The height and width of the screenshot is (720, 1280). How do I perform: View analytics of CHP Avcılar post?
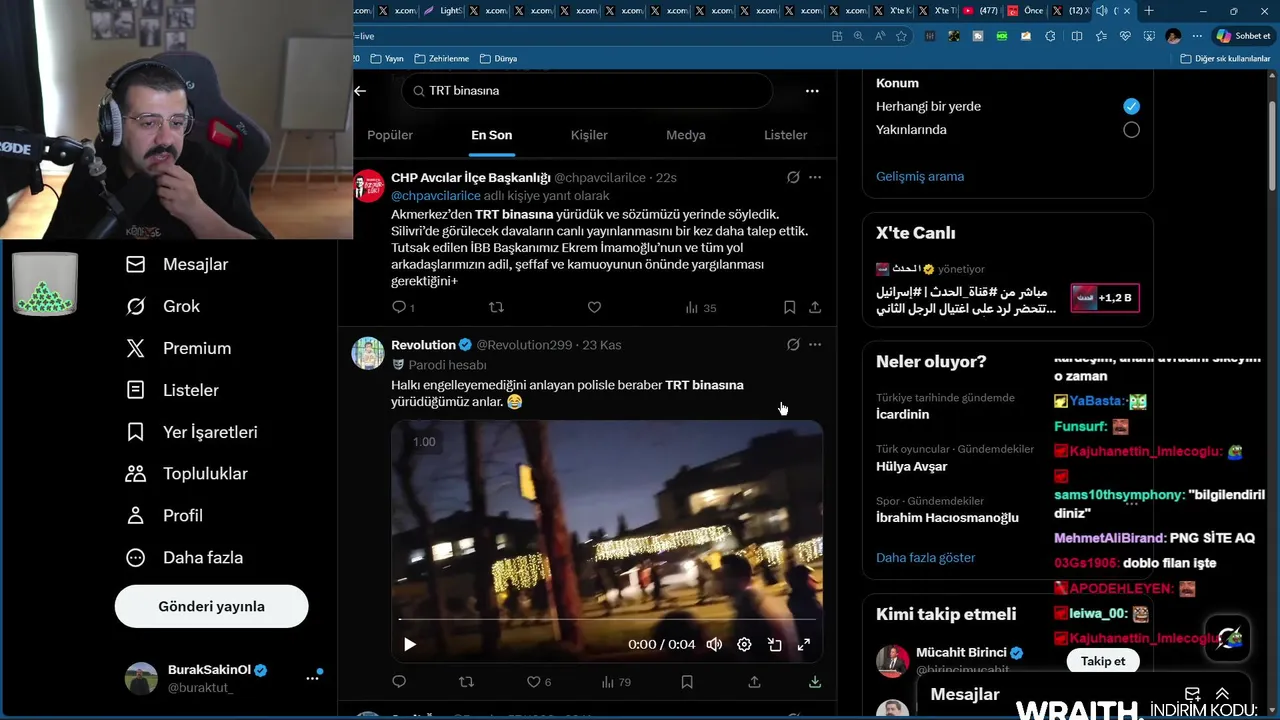pos(700,307)
